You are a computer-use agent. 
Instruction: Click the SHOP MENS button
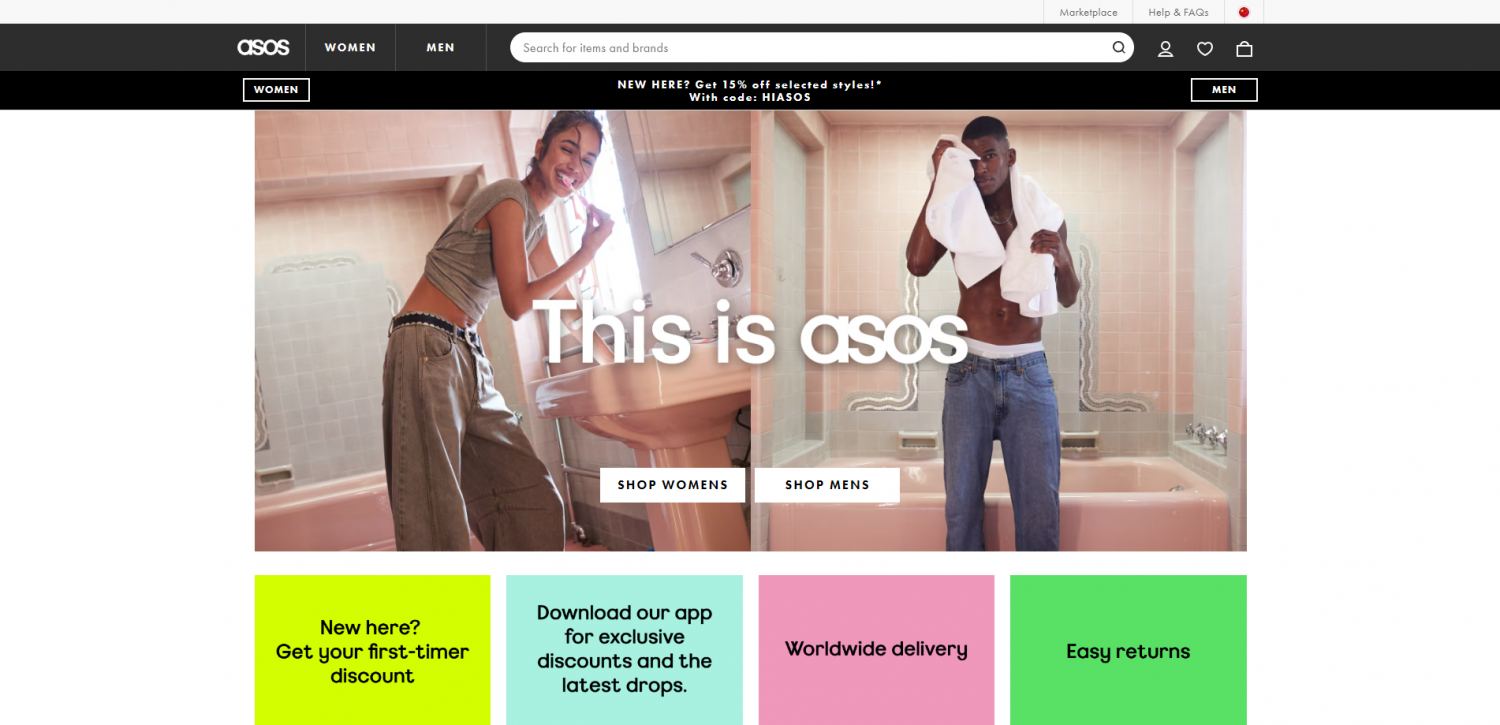(x=827, y=485)
